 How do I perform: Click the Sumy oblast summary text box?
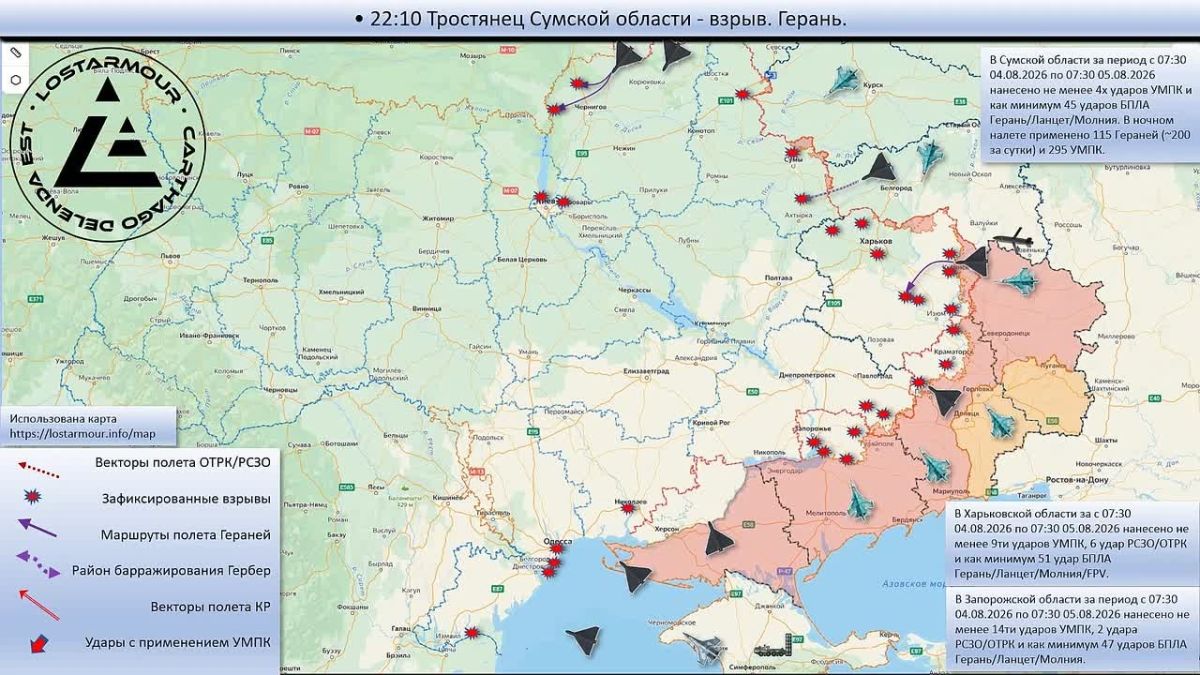tap(1089, 103)
